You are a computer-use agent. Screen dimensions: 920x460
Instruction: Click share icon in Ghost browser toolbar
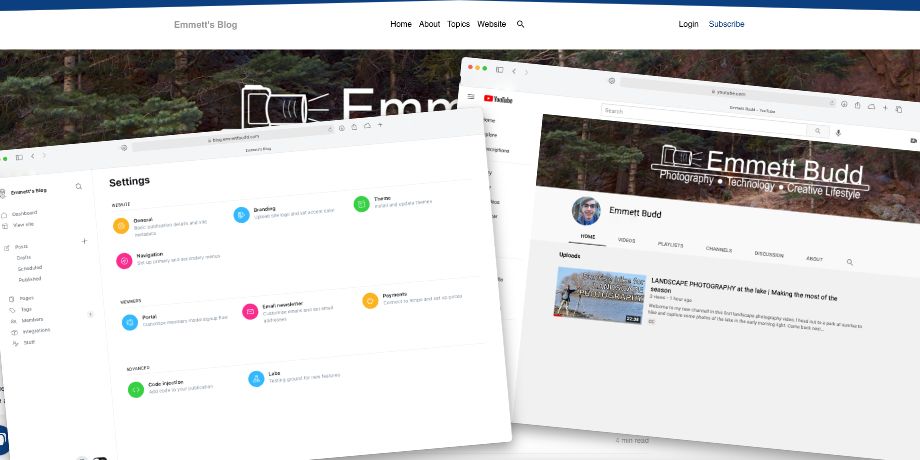click(354, 127)
